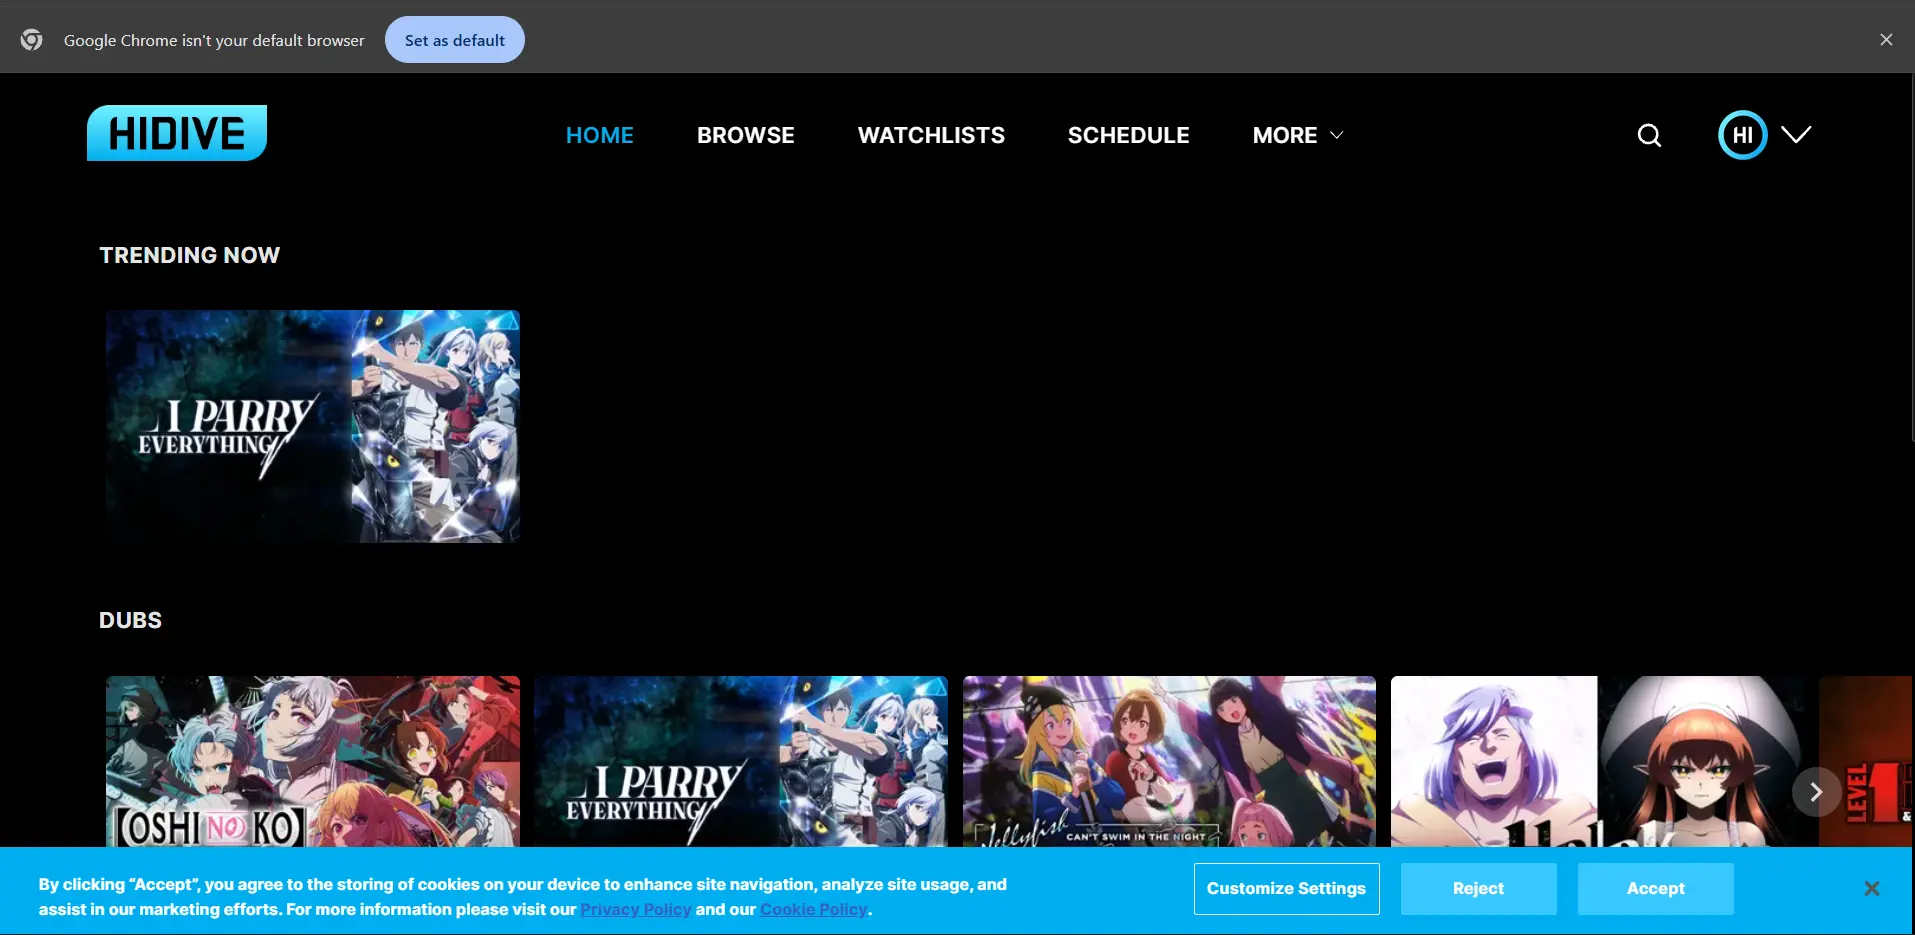
Task: Open the SCHEDULE page
Action: 1128,135
